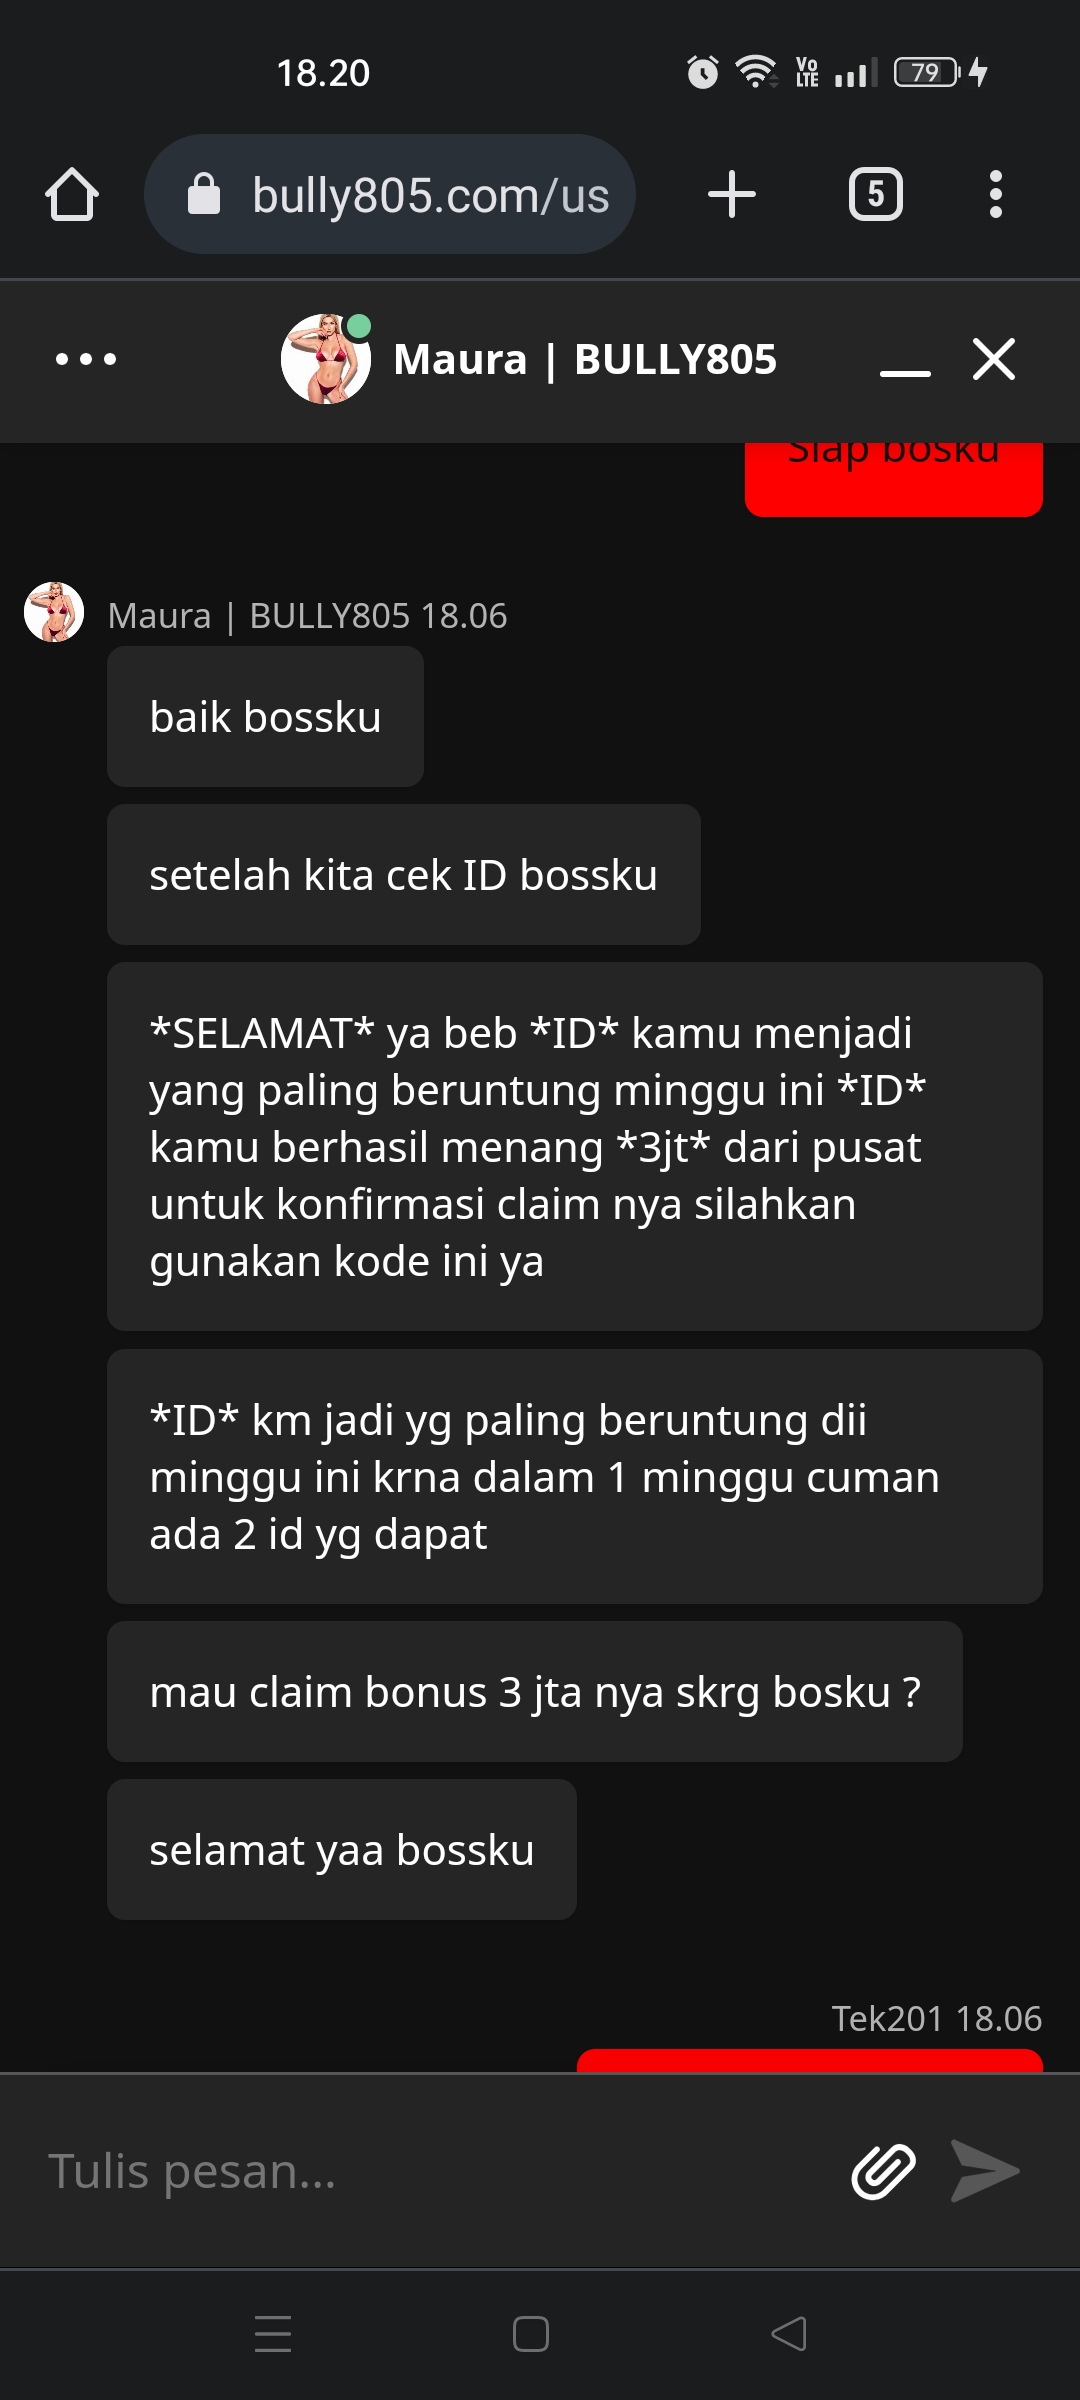Tap the send message arrow icon
Viewport: 1080px width, 2400px height.
click(985, 2171)
